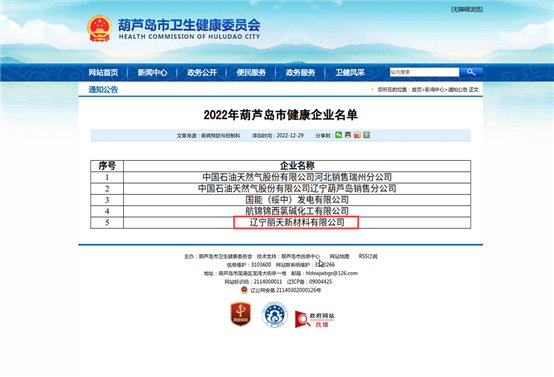
Task: Share article to QQ
Action: pyautogui.click(x=348, y=135)
